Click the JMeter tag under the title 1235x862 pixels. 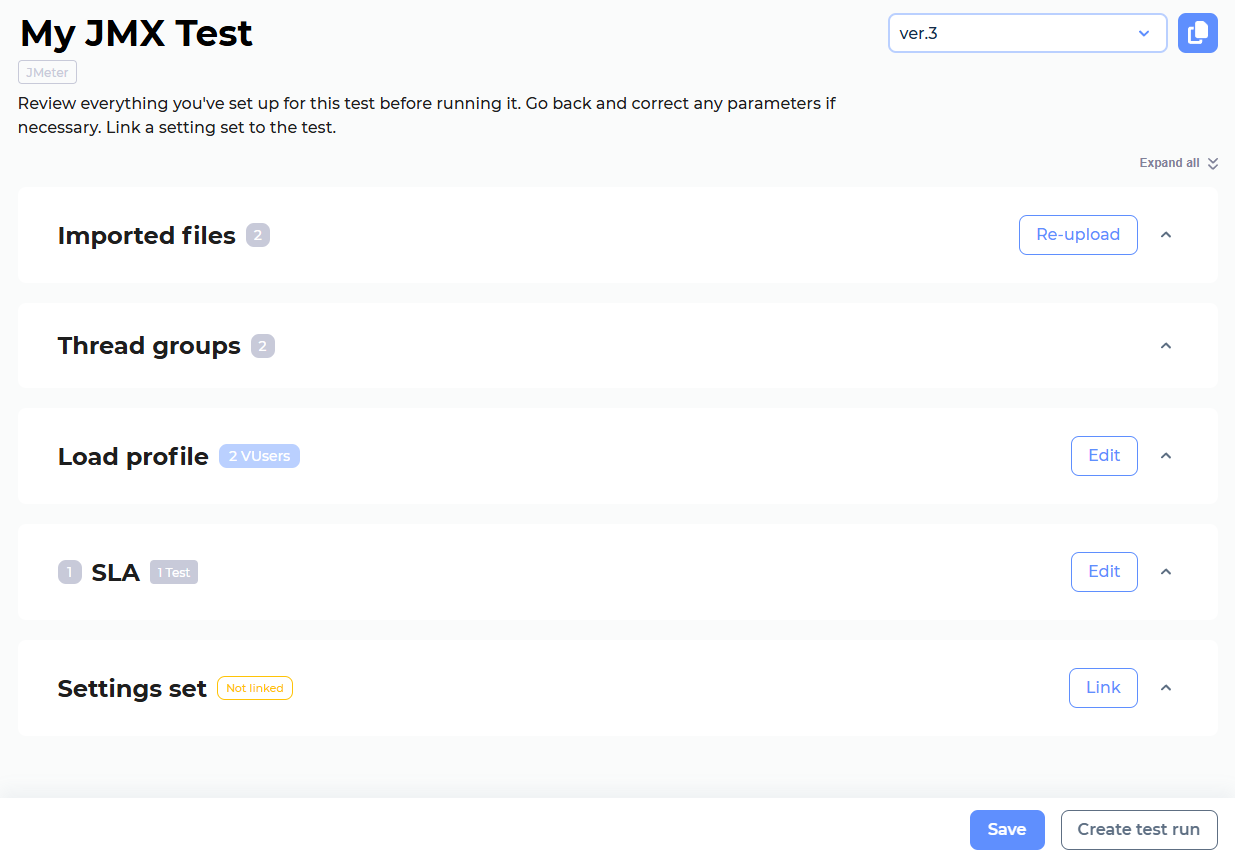[46, 71]
